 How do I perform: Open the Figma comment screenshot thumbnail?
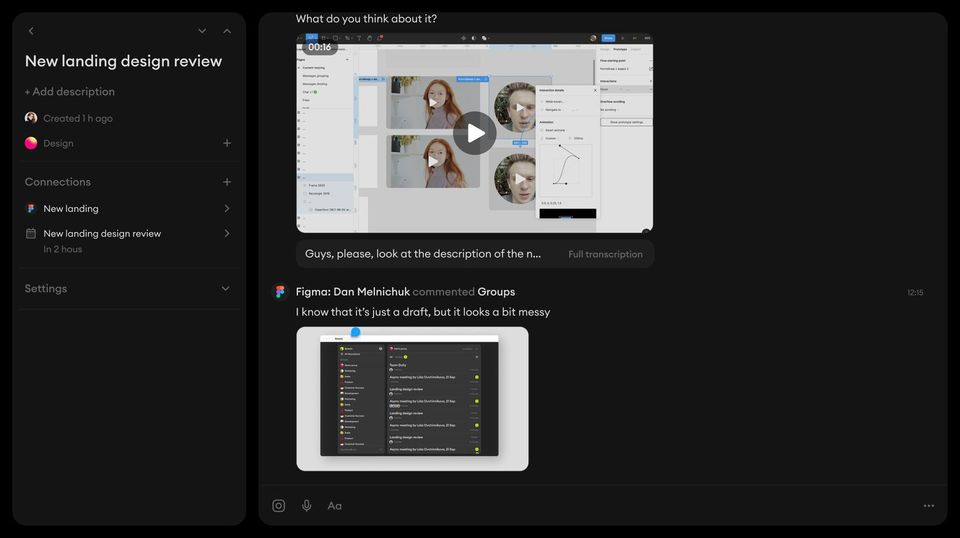pyautogui.click(x=413, y=398)
